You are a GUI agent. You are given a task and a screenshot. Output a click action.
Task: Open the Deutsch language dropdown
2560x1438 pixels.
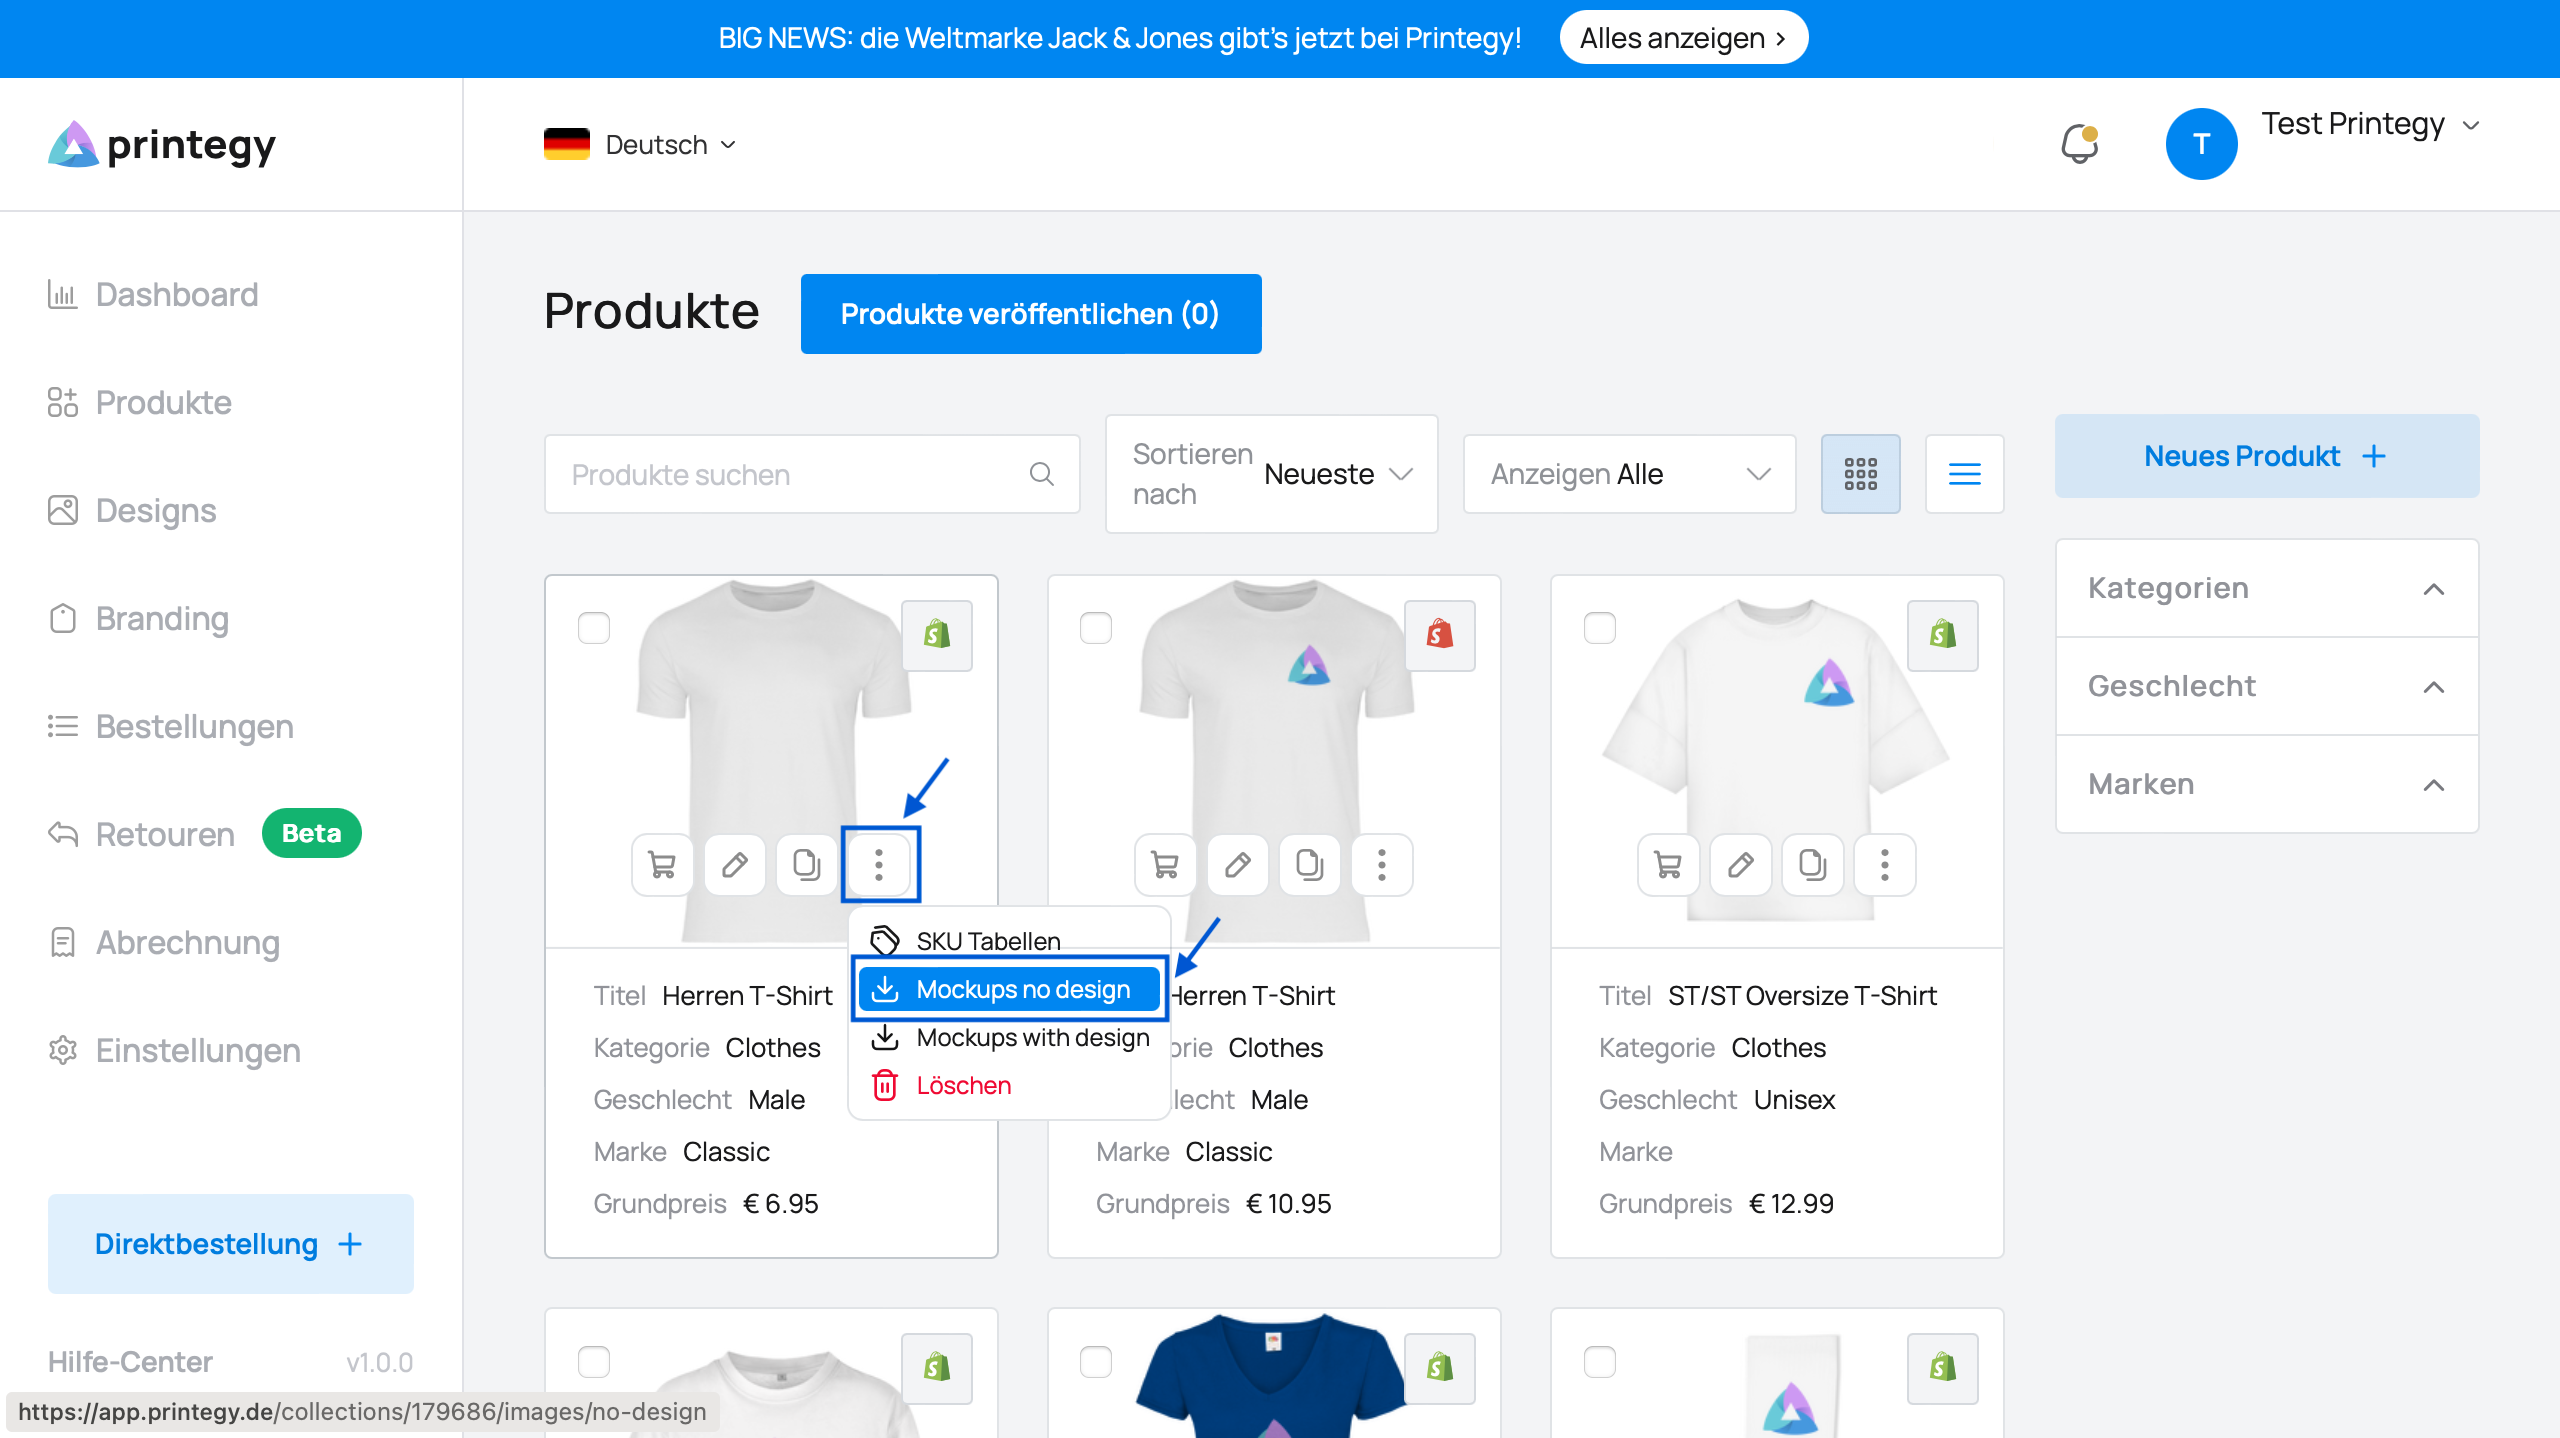[640, 145]
